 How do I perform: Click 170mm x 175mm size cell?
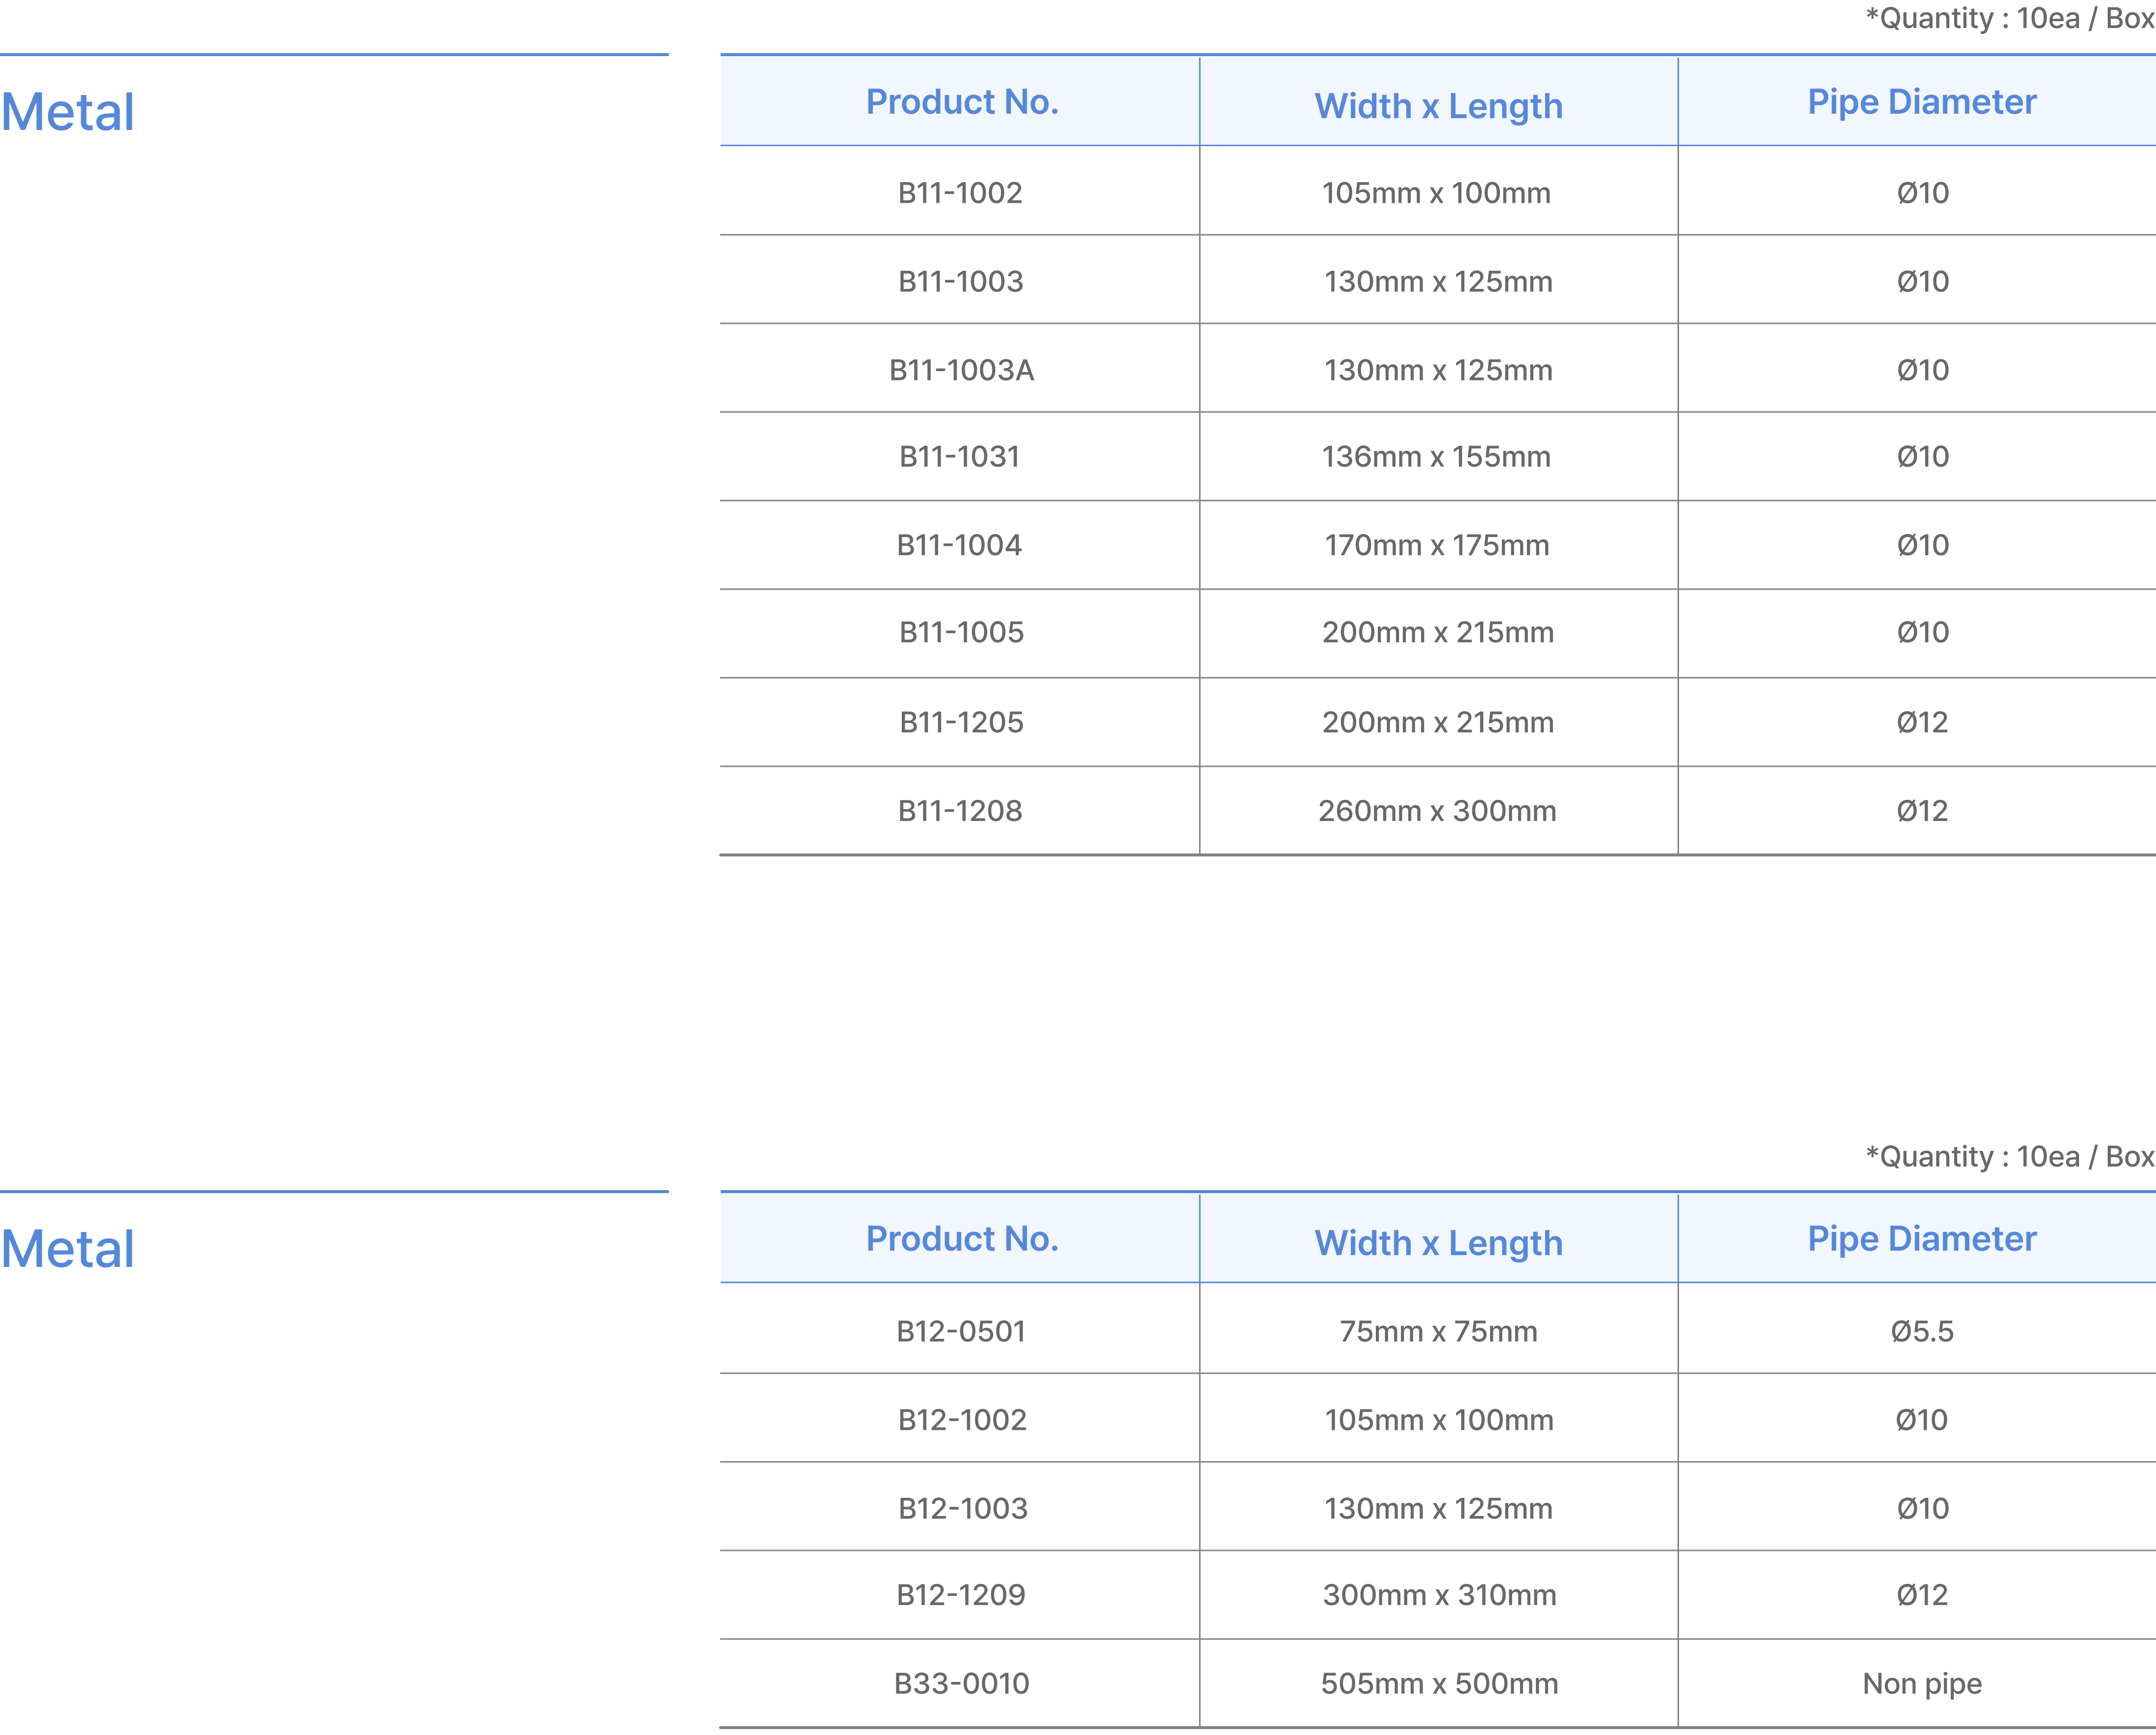coord(1437,545)
